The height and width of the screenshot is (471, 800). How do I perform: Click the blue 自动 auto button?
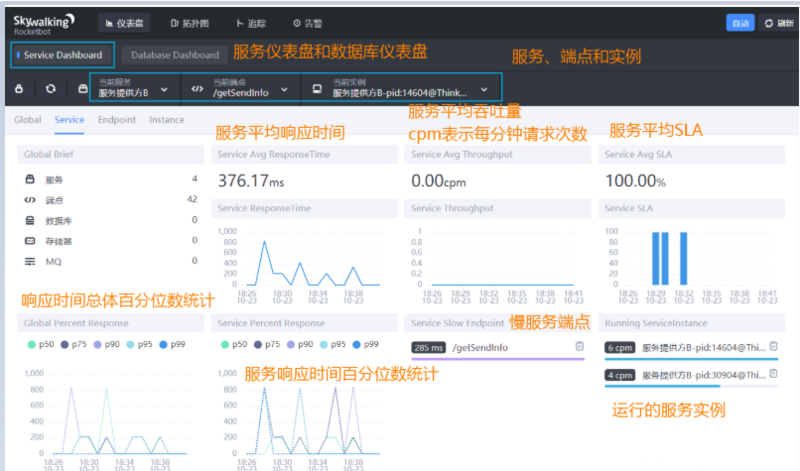pyautogui.click(x=740, y=22)
